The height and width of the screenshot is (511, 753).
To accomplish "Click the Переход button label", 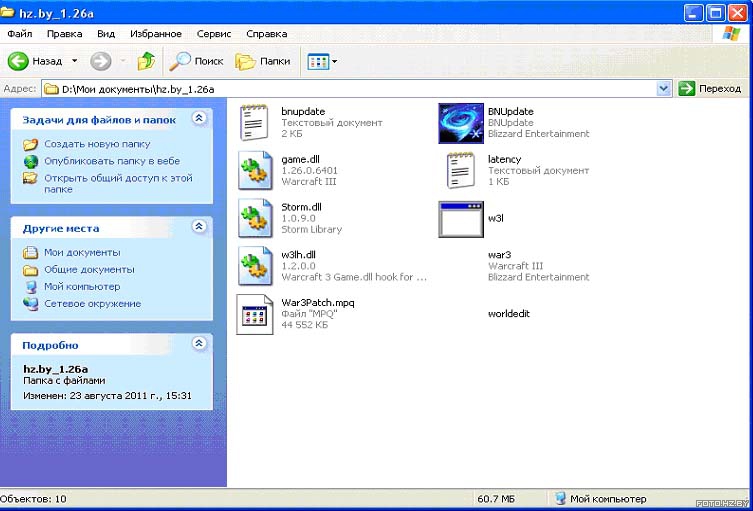I will 720,89.
